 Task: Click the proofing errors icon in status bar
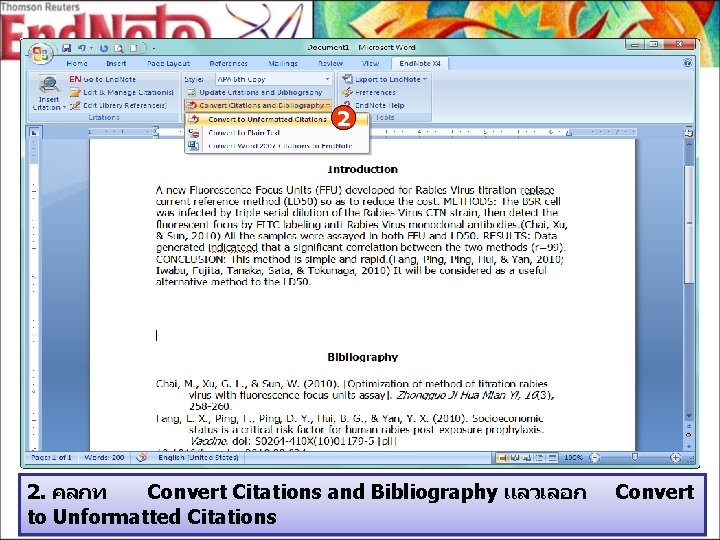pos(142,457)
